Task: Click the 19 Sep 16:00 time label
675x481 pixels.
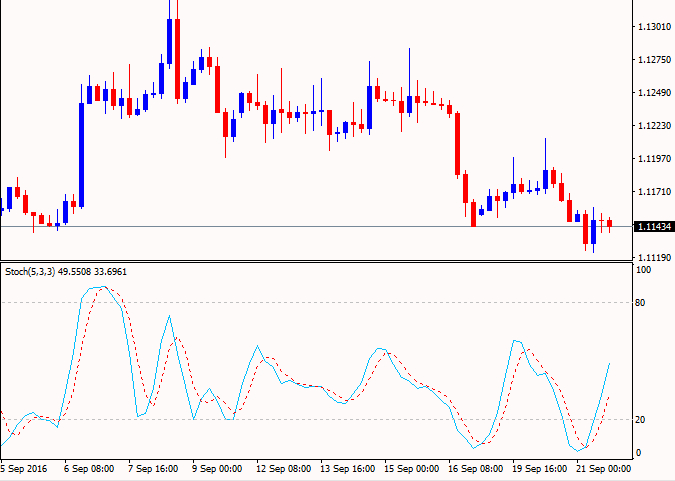Action: (540, 469)
